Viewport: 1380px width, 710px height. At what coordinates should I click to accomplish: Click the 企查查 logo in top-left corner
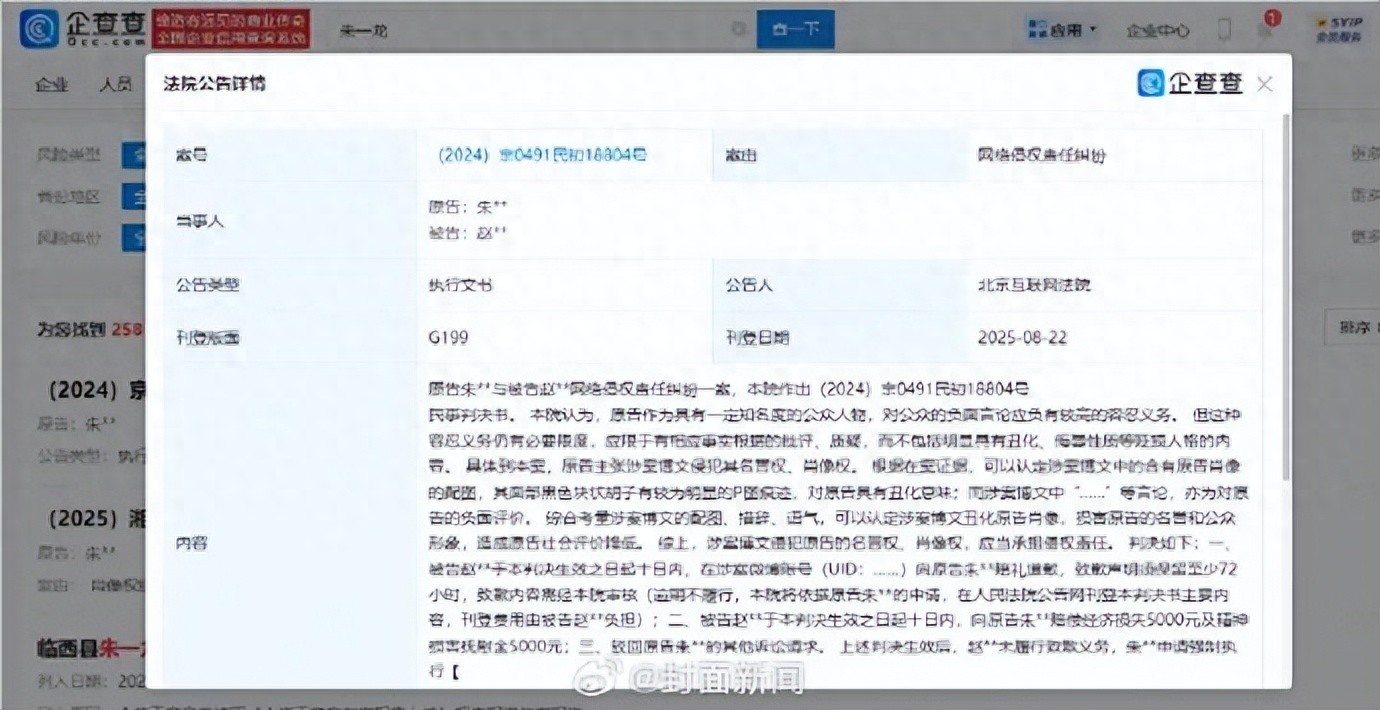(x=75, y=28)
